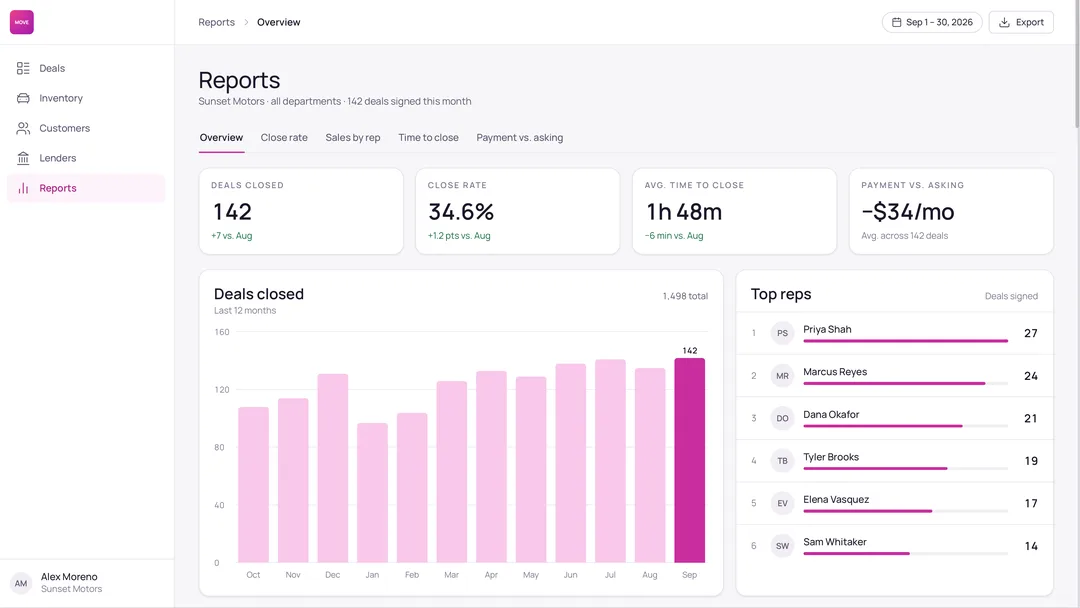1080x608 pixels.
Task: Open Alex Moreno's account menu
Action: [x=87, y=583]
